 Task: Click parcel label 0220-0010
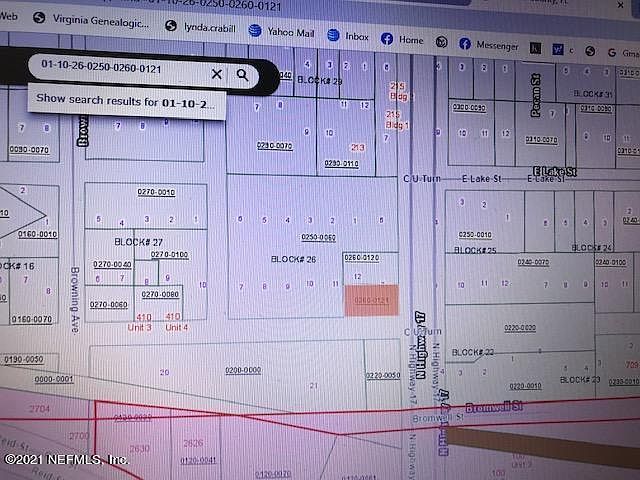pos(525,386)
